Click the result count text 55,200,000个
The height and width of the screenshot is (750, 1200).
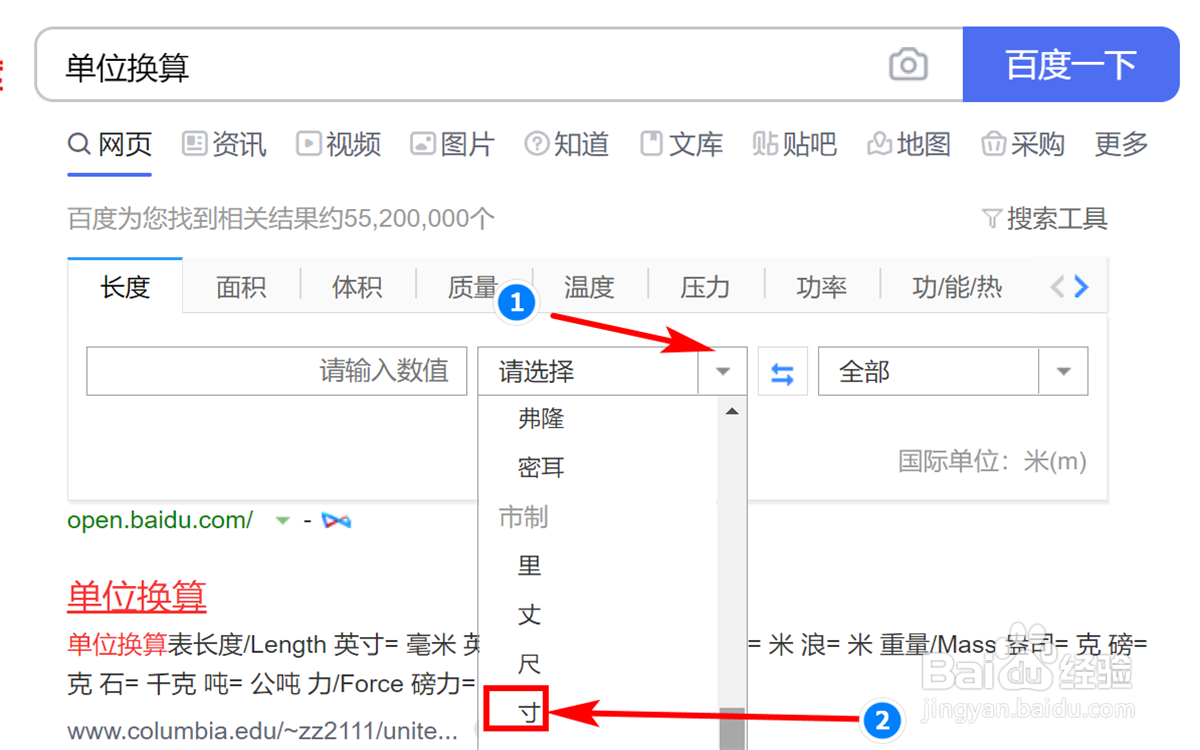[419, 219]
